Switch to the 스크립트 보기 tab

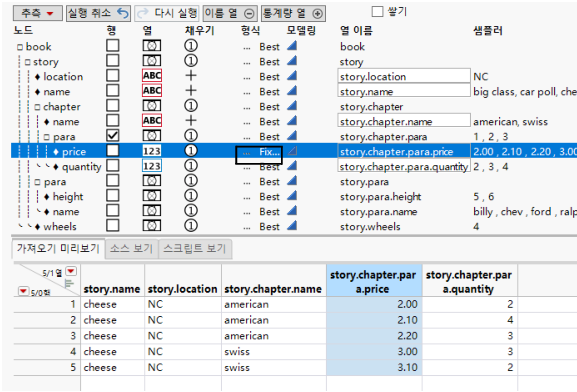click(x=195, y=248)
